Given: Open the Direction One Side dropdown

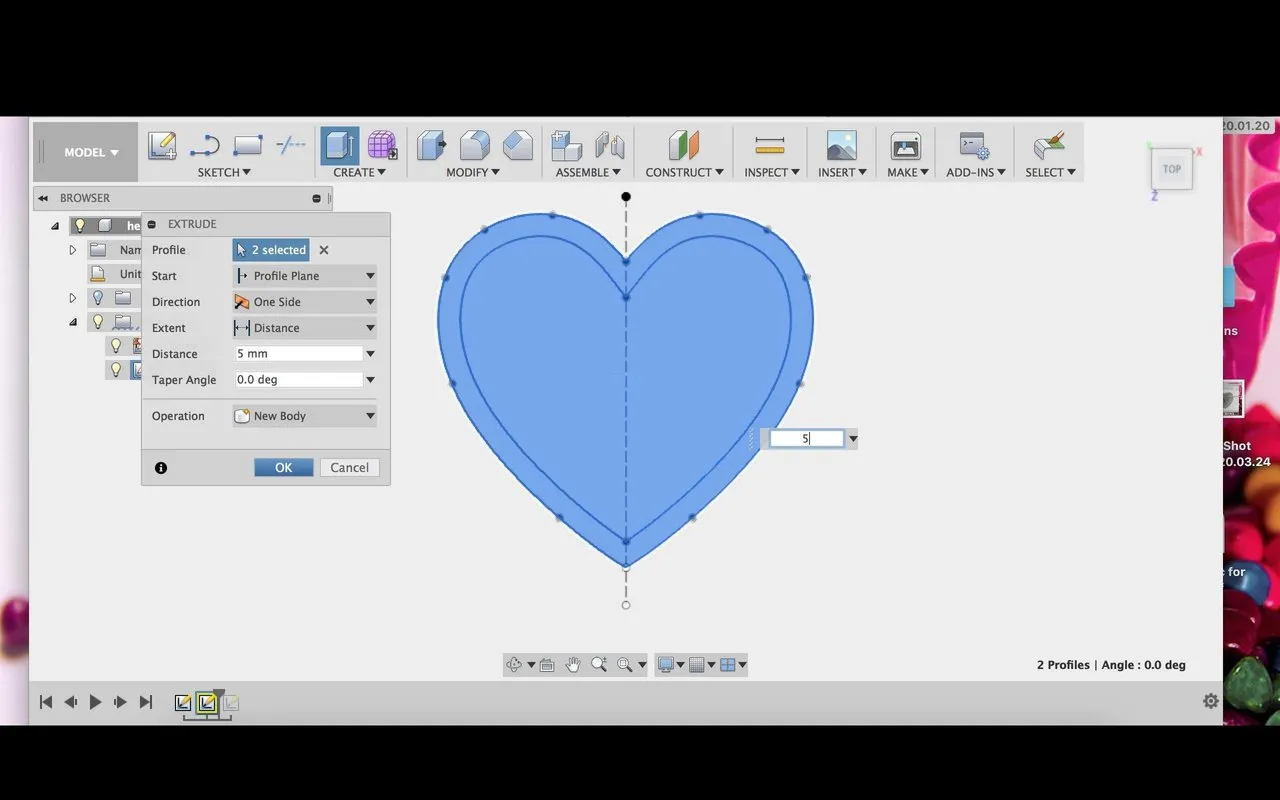Looking at the screenshot, I should coord(305,302).
